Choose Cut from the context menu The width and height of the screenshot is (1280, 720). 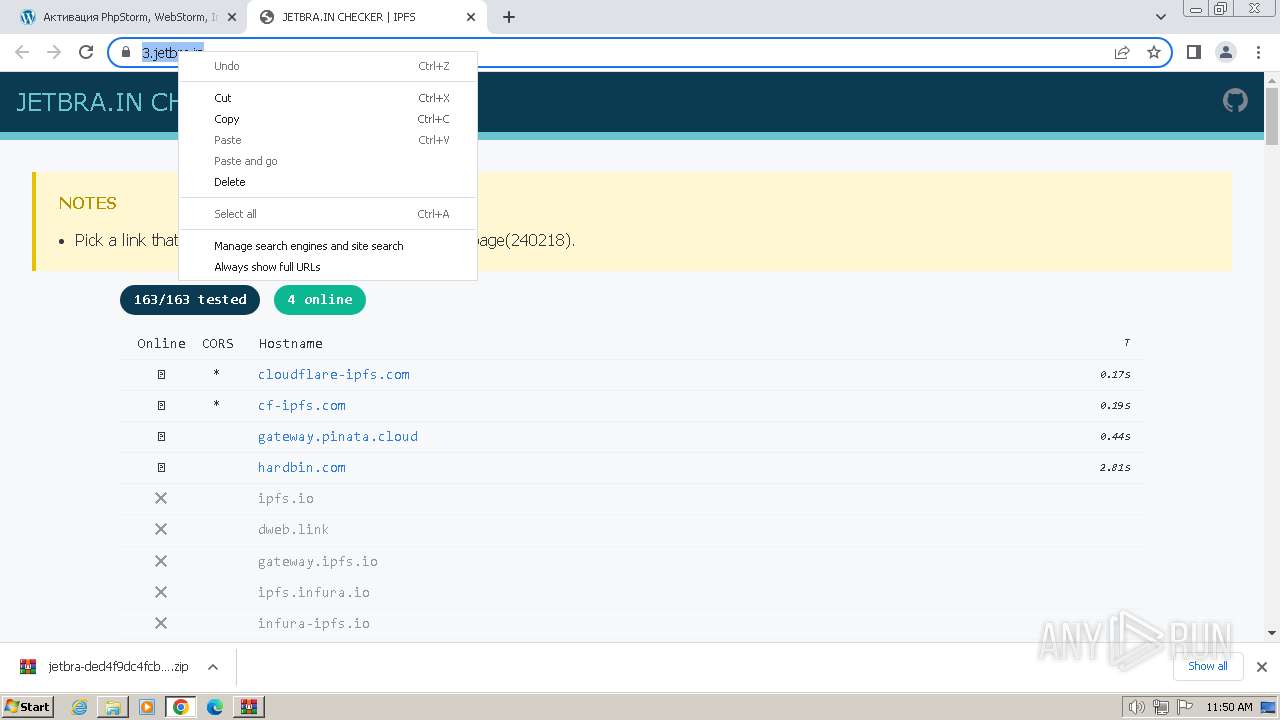point(328,98)
